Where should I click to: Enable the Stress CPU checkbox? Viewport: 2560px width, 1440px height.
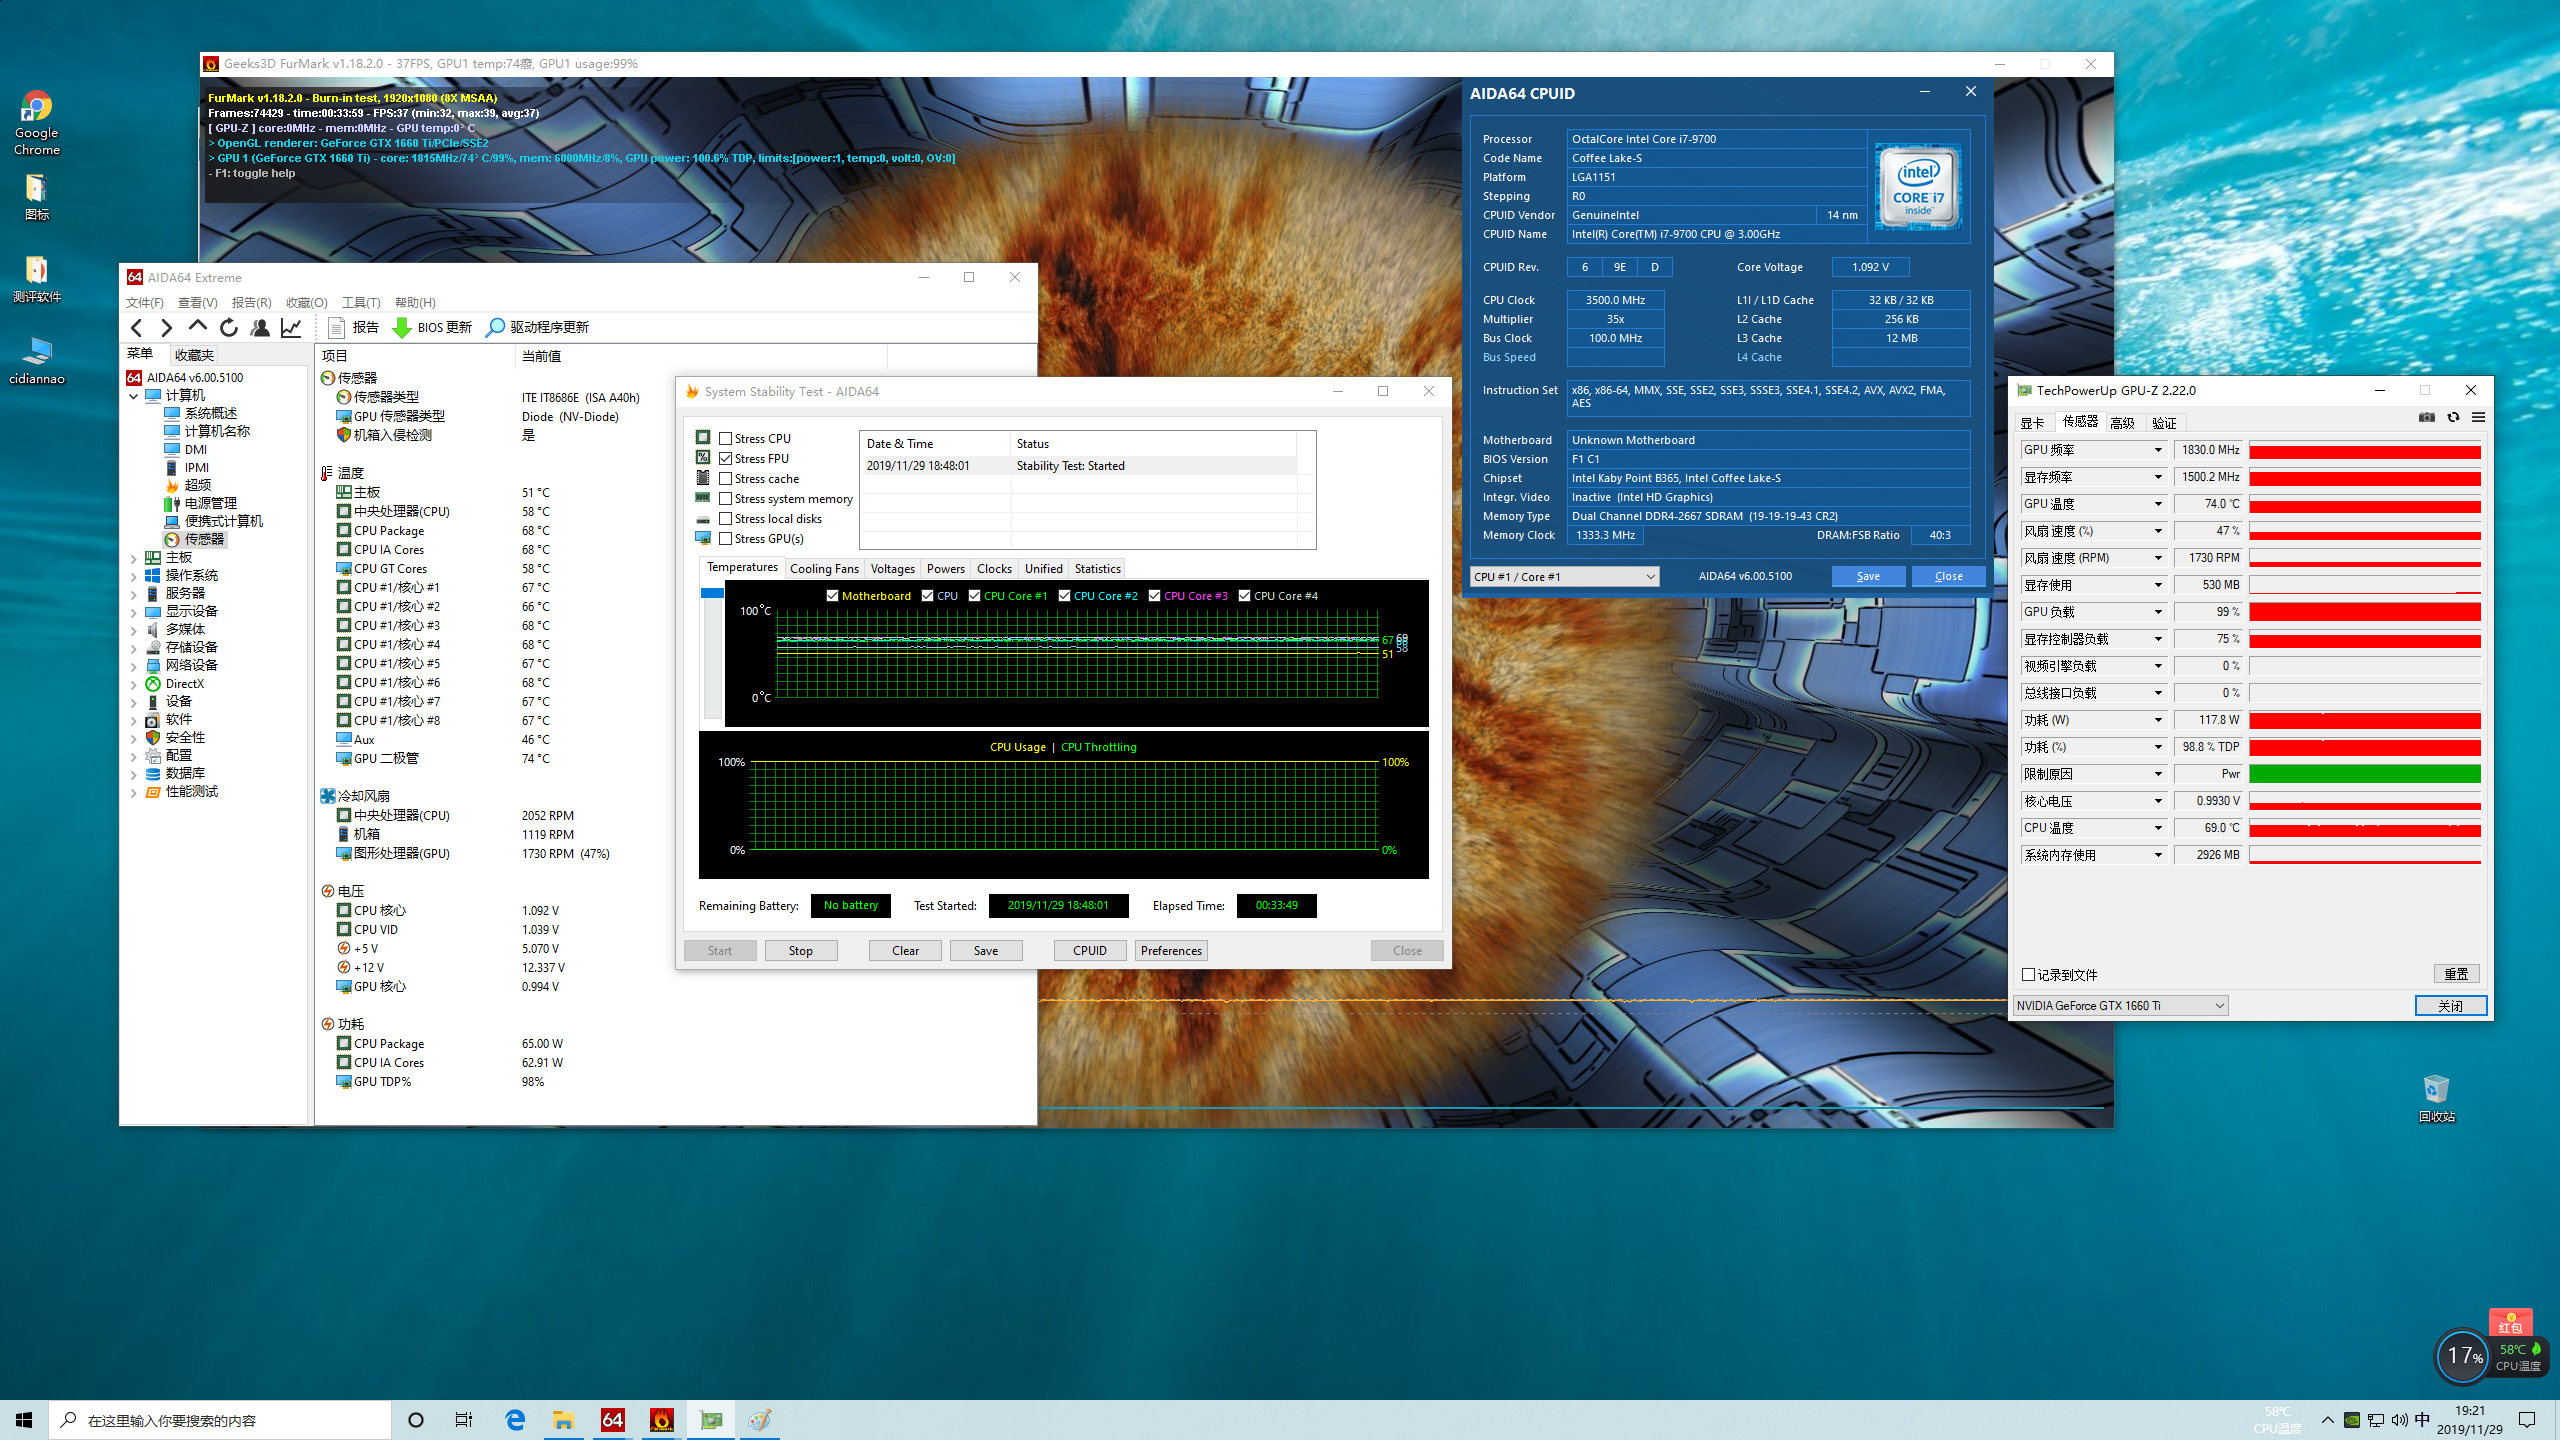[x=726, y=438]
